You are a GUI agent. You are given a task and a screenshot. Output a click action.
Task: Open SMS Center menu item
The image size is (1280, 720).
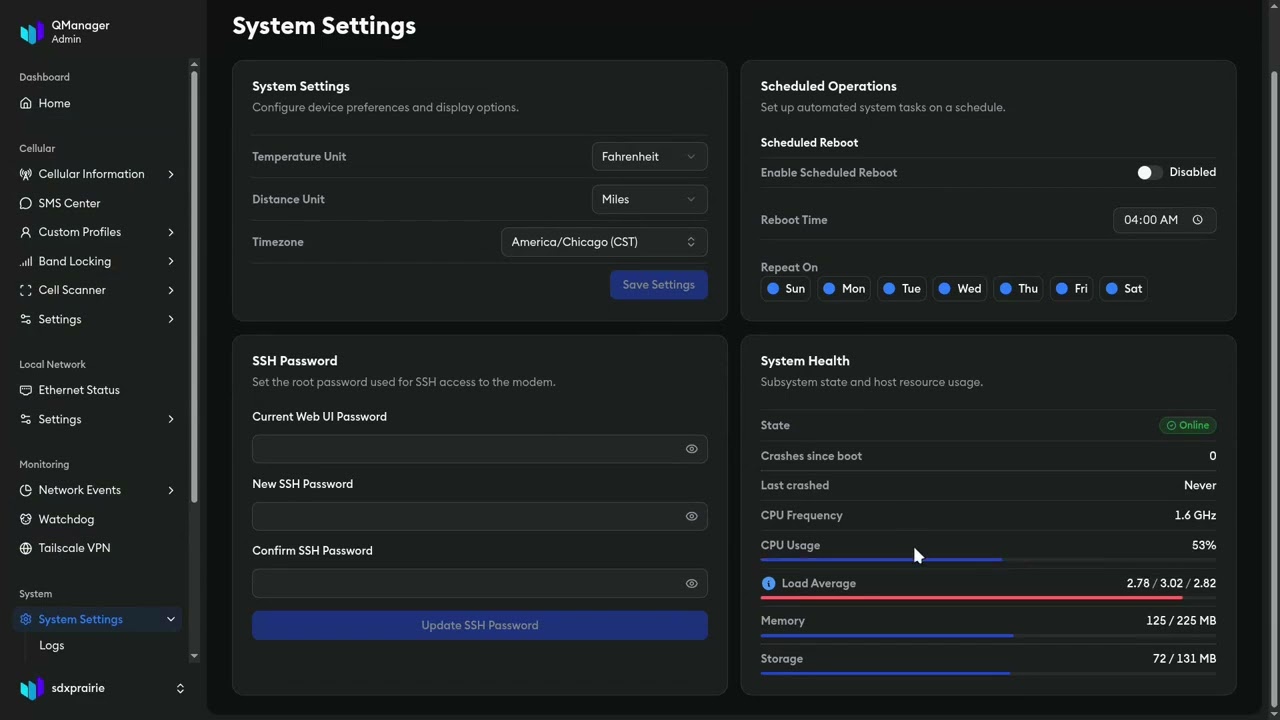pos(97,203)
